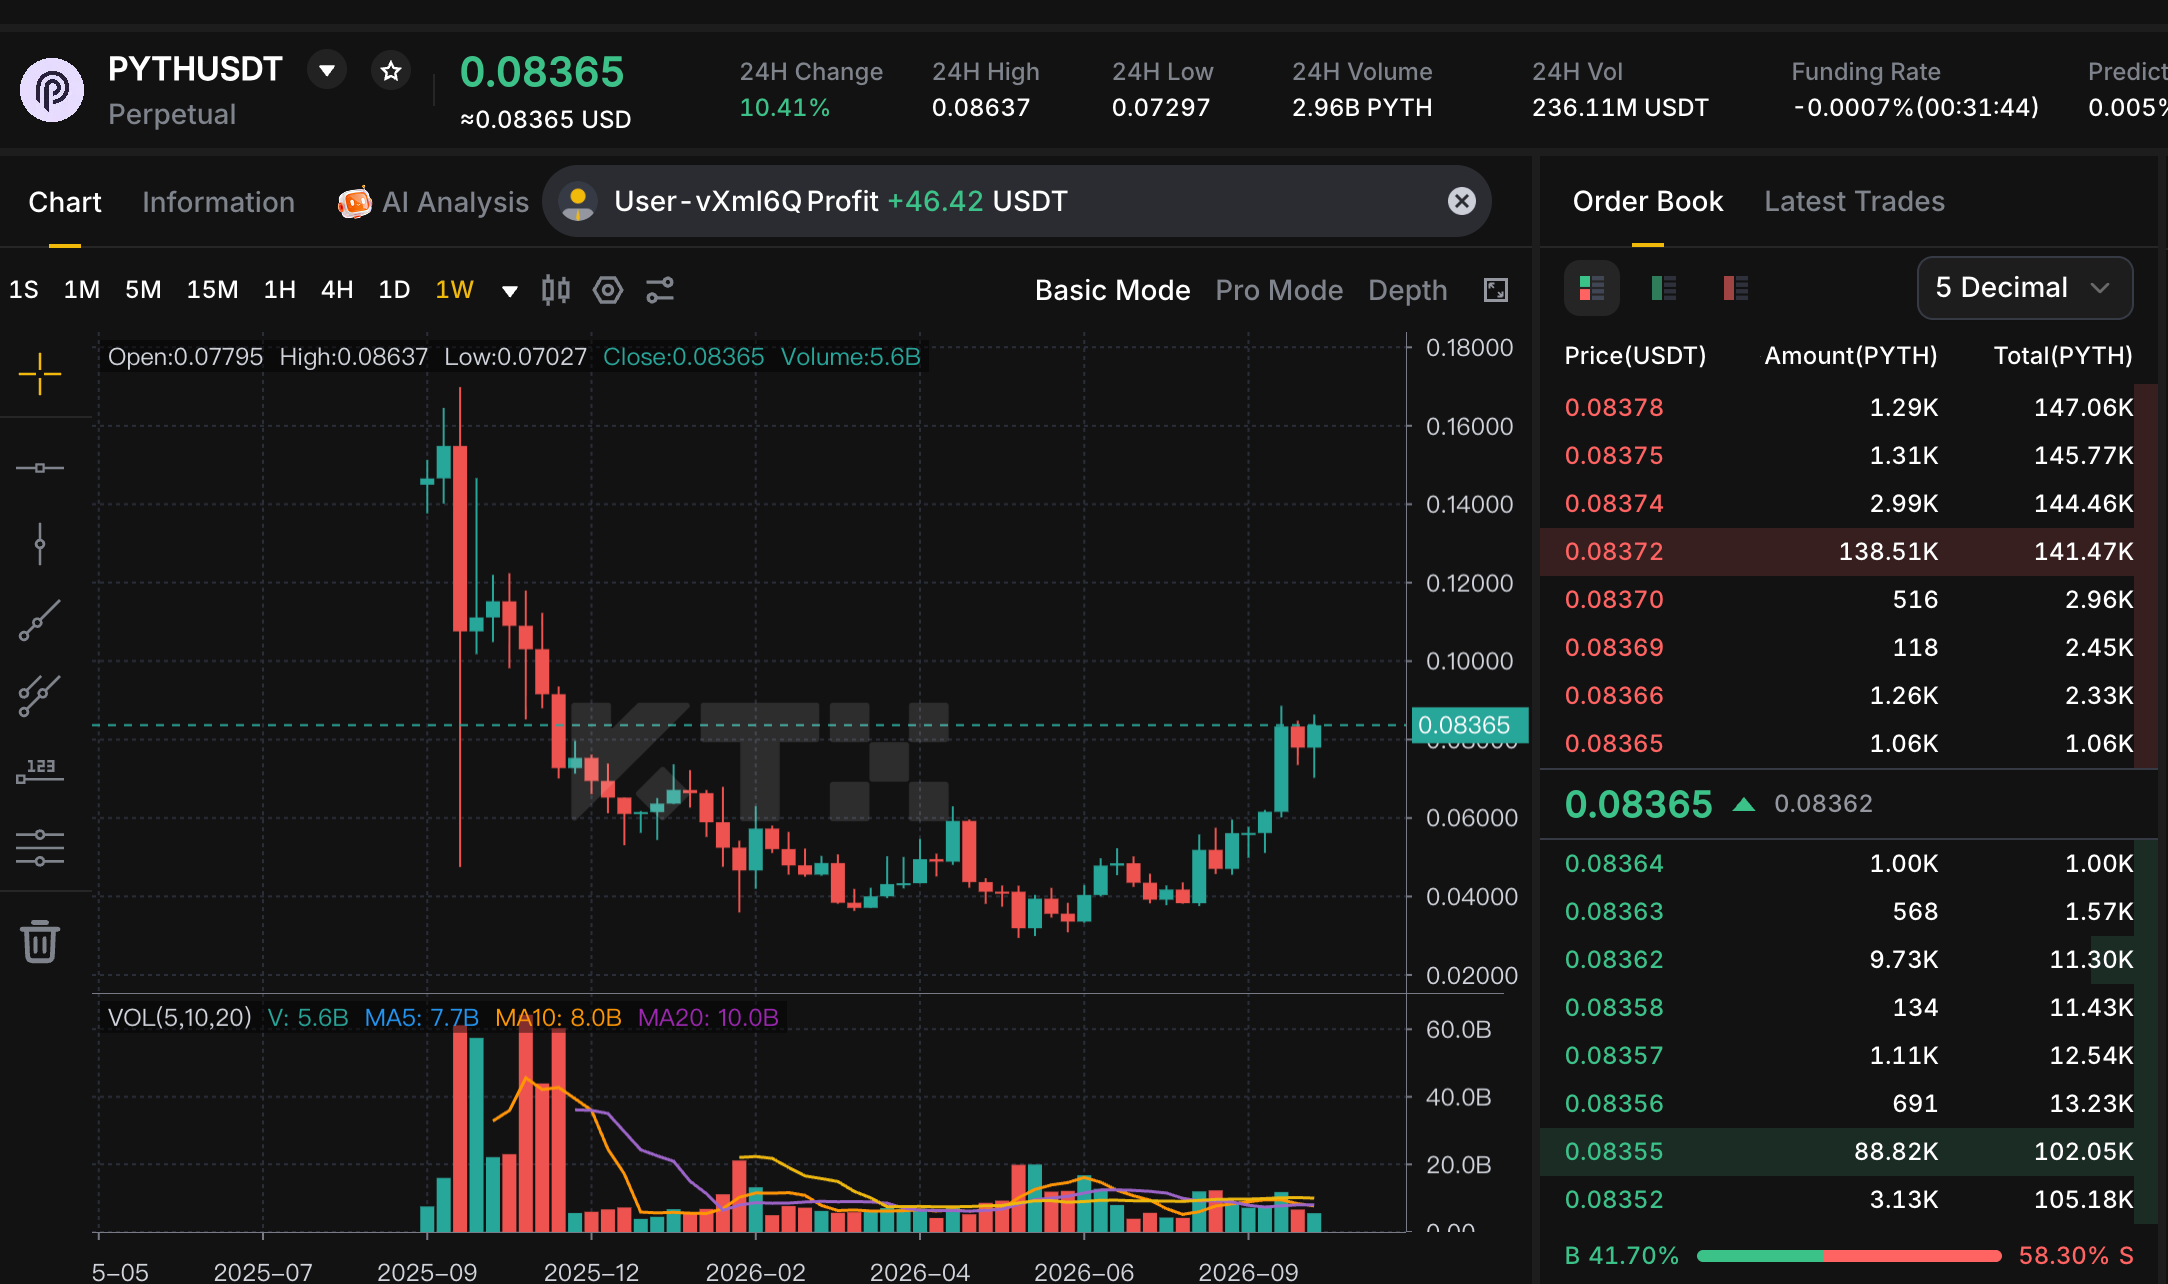Select the 4H timeframe

click(x=337, y=290)
